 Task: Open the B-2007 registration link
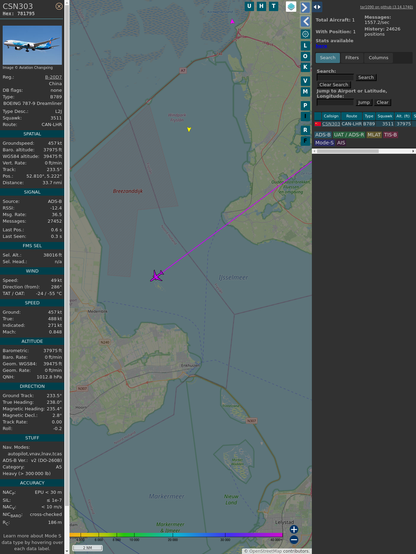click(x=53, y=77)
